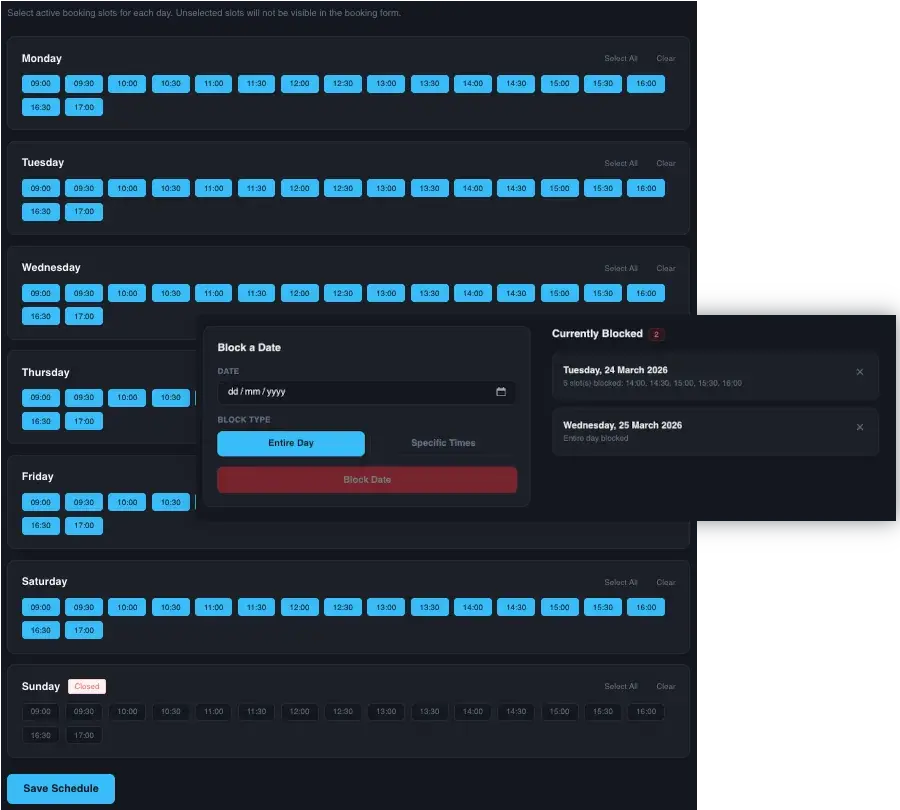The image size is (900, 810).
Task: Open the calendar picker icon in date field
Action: pos(501,392)
